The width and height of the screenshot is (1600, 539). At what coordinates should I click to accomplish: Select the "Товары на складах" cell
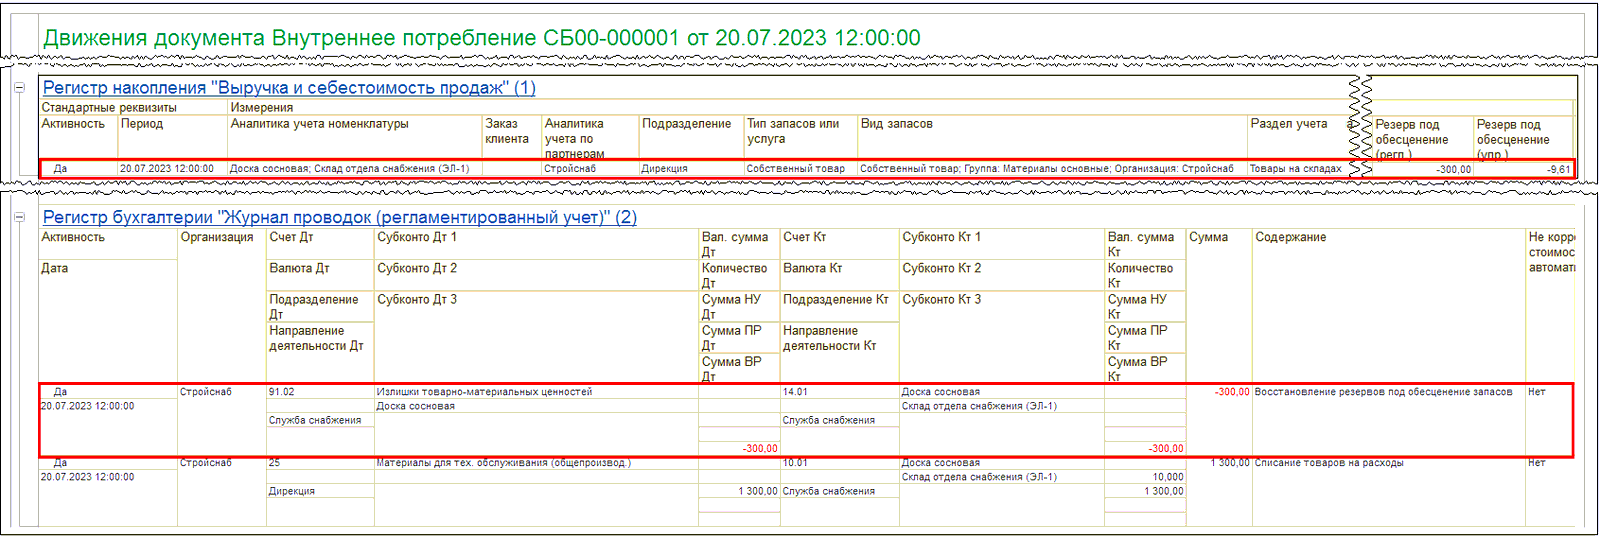1295,169
